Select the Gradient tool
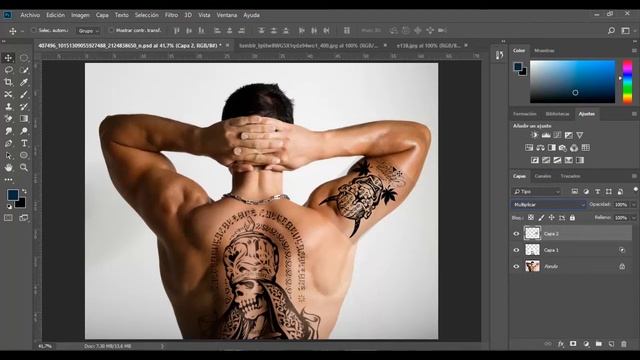The image size is (640, 360). coord(24,119)
